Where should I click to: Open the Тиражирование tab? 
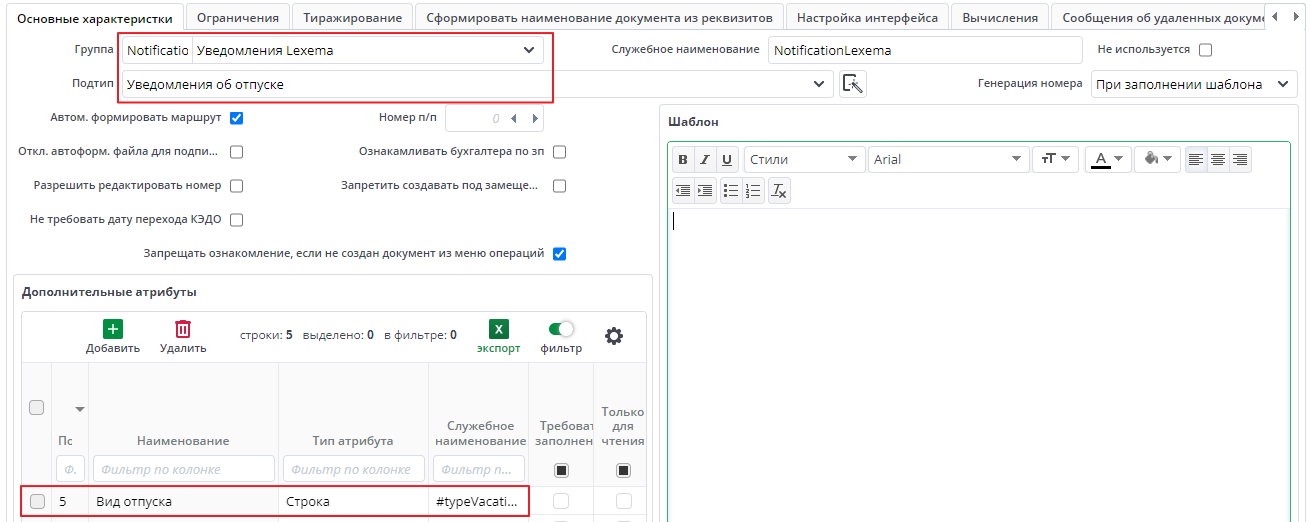click(353, 18)
